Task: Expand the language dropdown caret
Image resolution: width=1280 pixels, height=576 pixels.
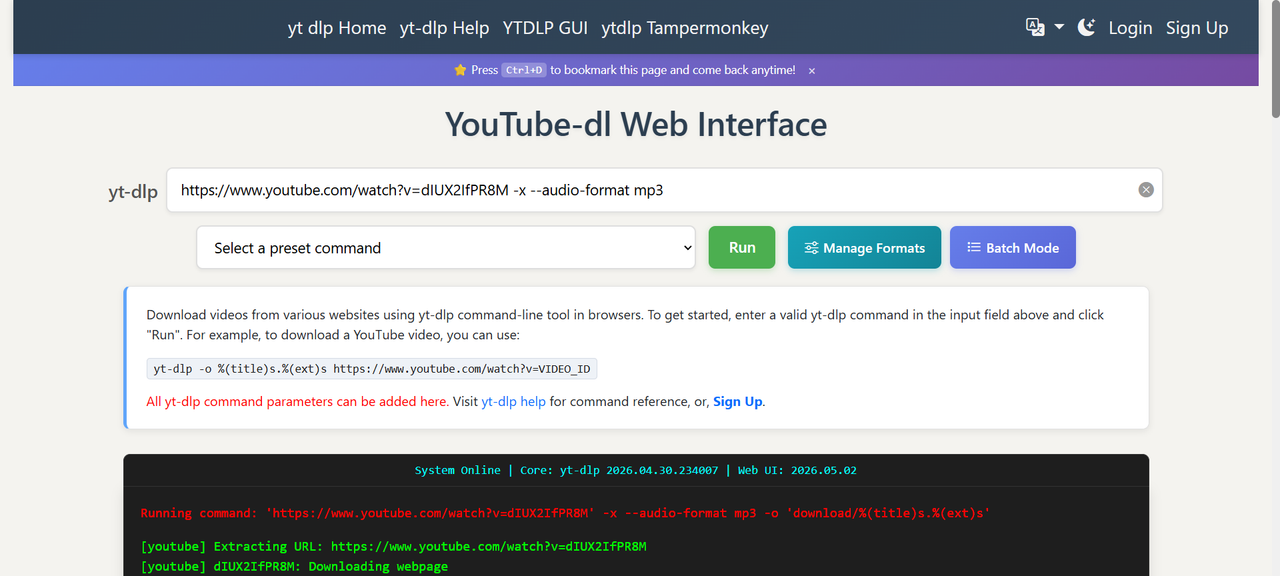Action: [1059, 28]
